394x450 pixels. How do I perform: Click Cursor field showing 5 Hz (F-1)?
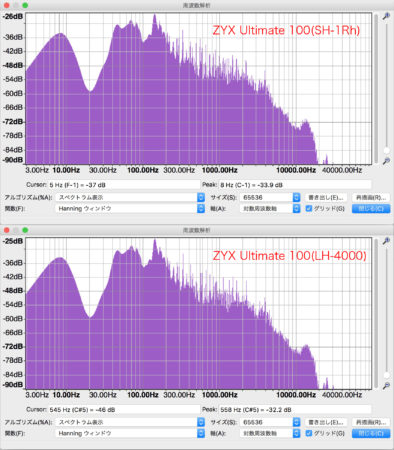coord(124,185)
